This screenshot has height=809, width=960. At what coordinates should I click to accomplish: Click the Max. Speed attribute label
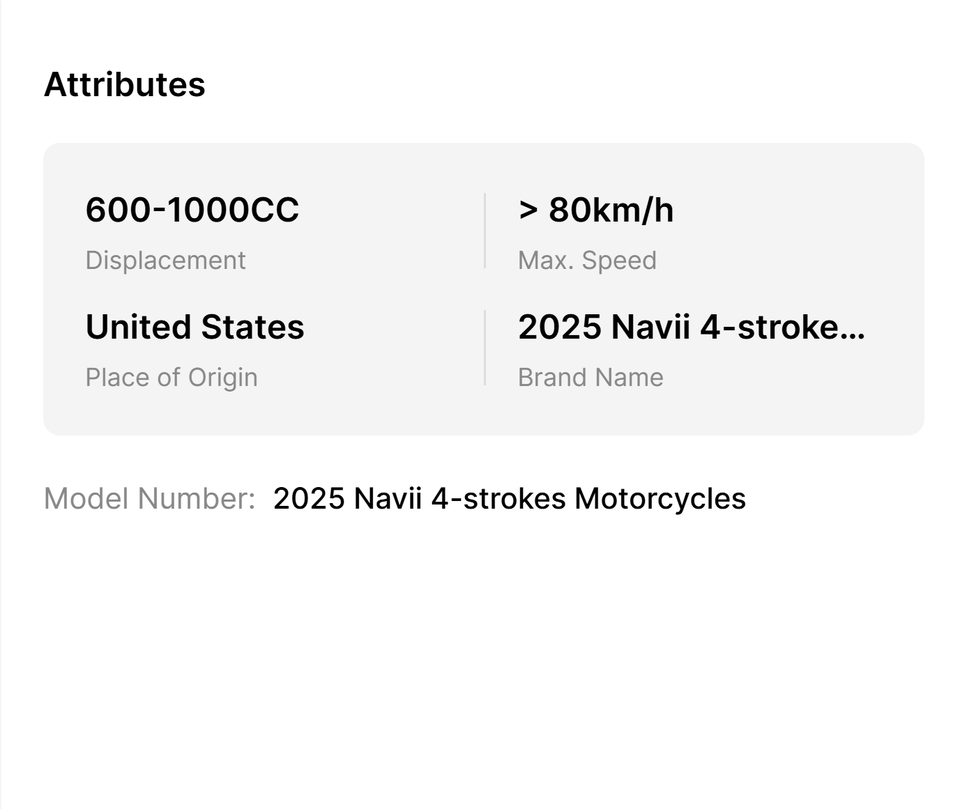(587, 261)
